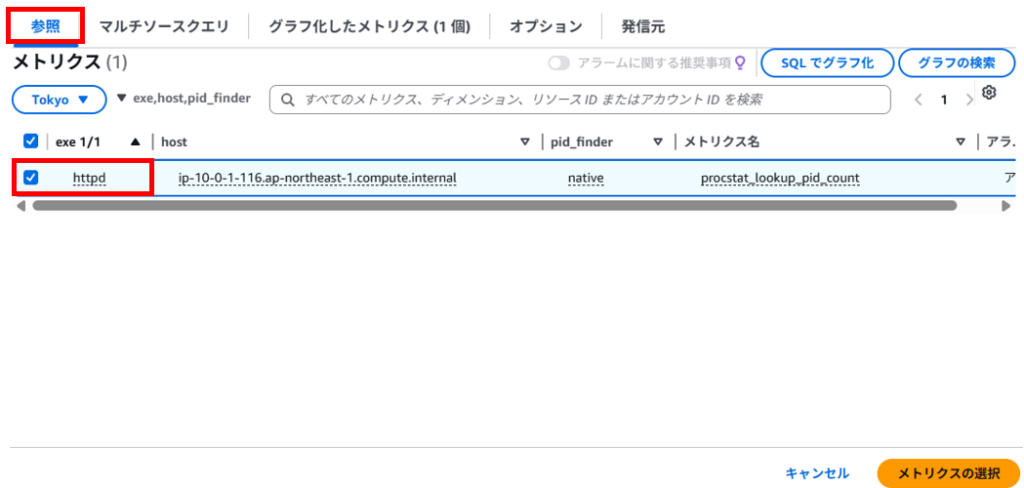Open the Tokyo region dropdown
The width and height of the screenshot is (1024, 488).
pyautogui.click(x=59, y=100)
